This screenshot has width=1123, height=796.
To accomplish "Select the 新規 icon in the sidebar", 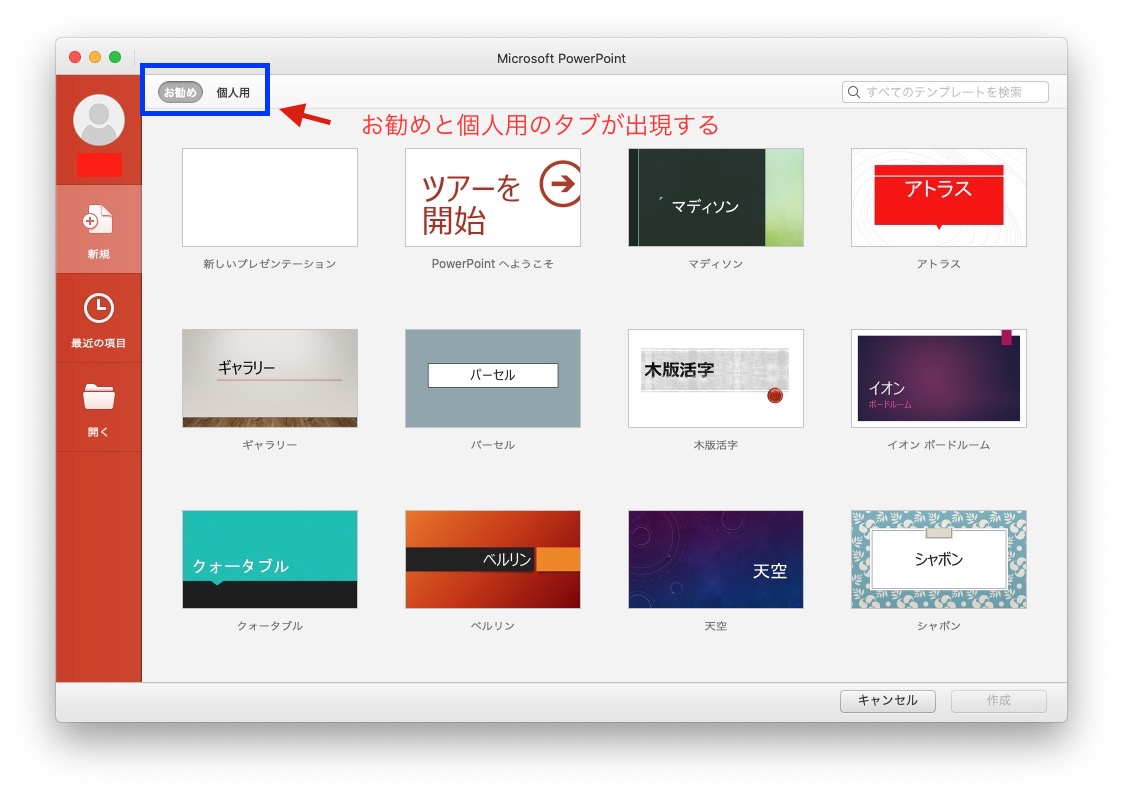I will click(98, 228).
